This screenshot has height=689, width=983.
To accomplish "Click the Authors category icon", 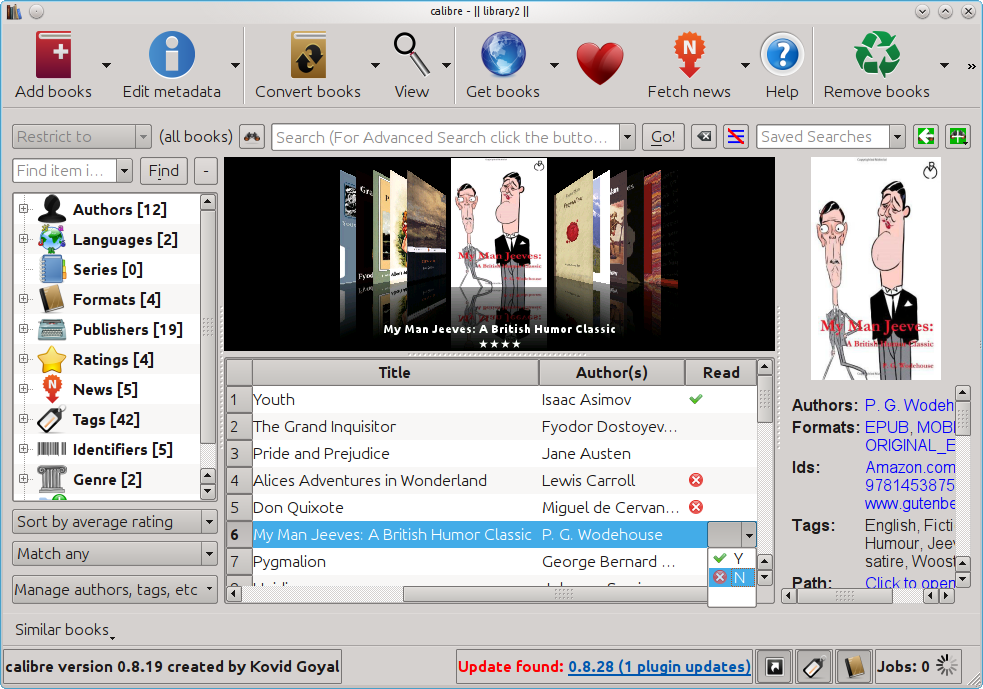I will 51,209.
